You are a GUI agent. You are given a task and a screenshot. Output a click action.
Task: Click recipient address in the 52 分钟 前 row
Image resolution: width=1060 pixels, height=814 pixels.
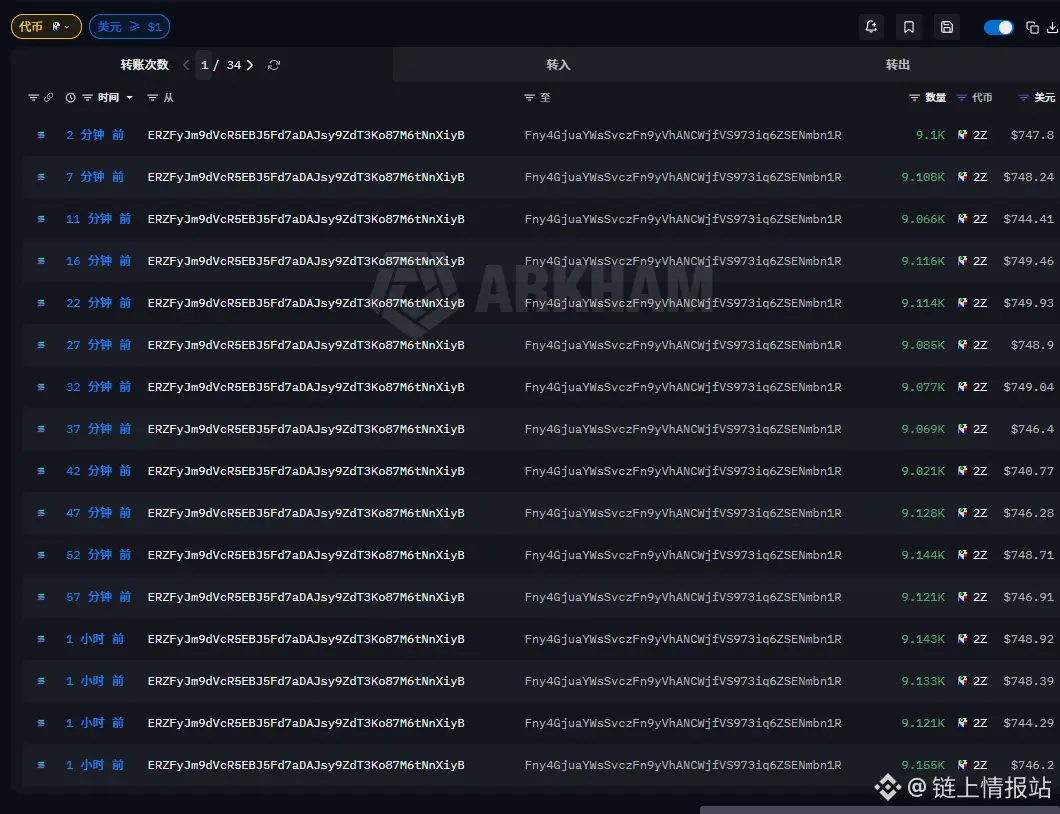(683, 555)
